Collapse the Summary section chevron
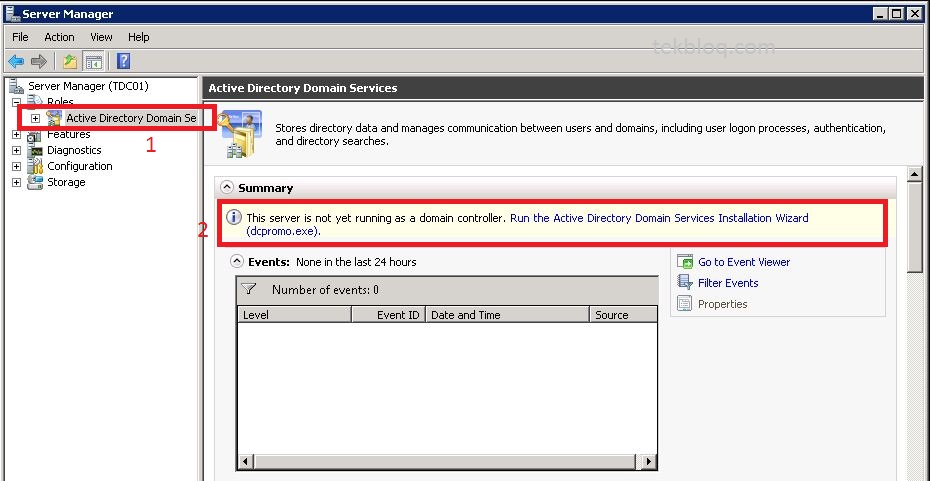 [x=227, y=187]
